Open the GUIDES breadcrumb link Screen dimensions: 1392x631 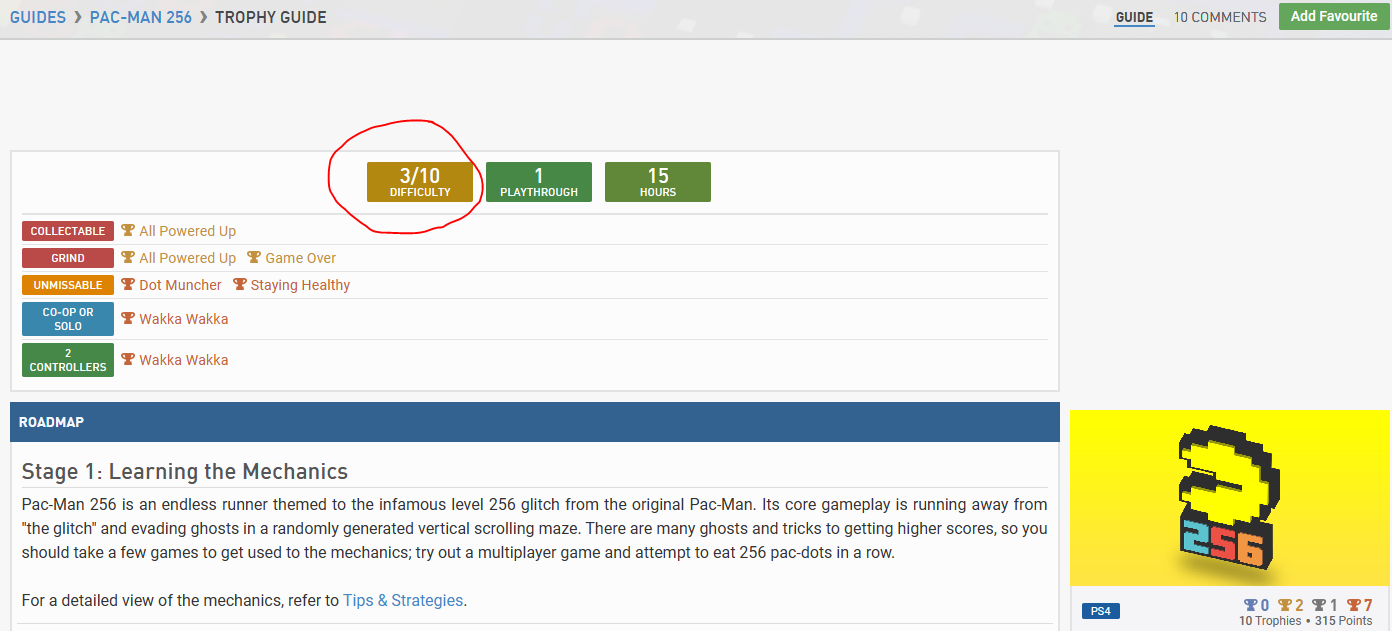pos(38,17)
